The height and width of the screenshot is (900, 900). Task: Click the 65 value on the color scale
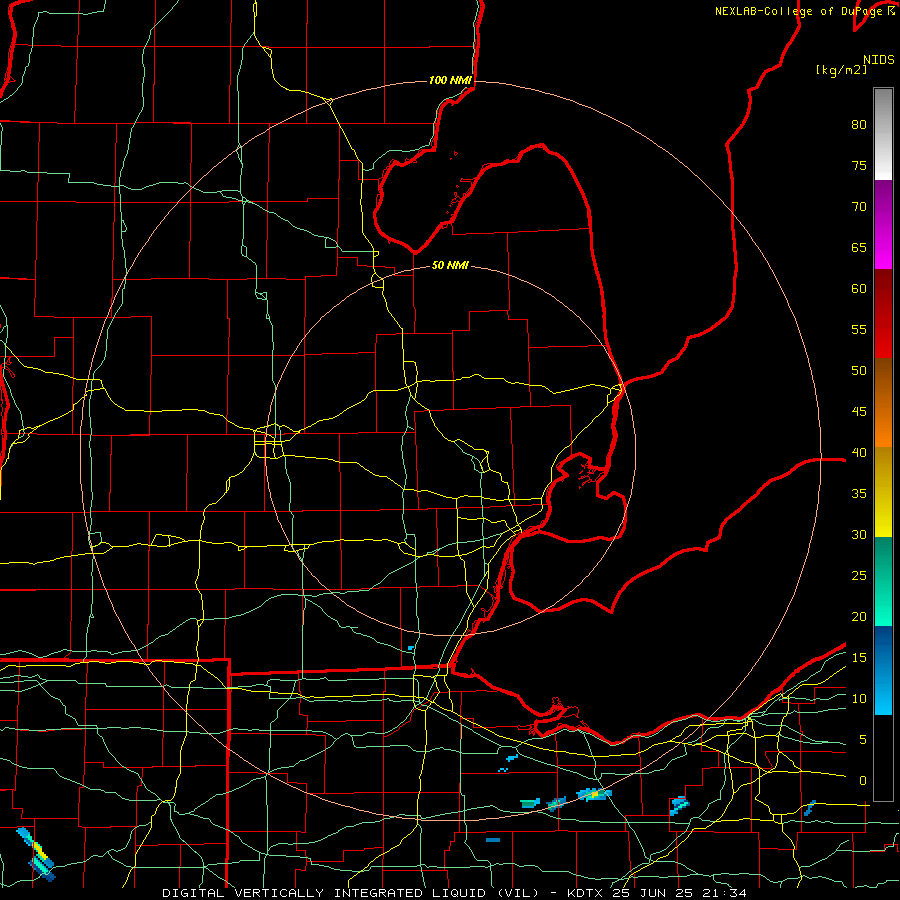coord(859,247)
